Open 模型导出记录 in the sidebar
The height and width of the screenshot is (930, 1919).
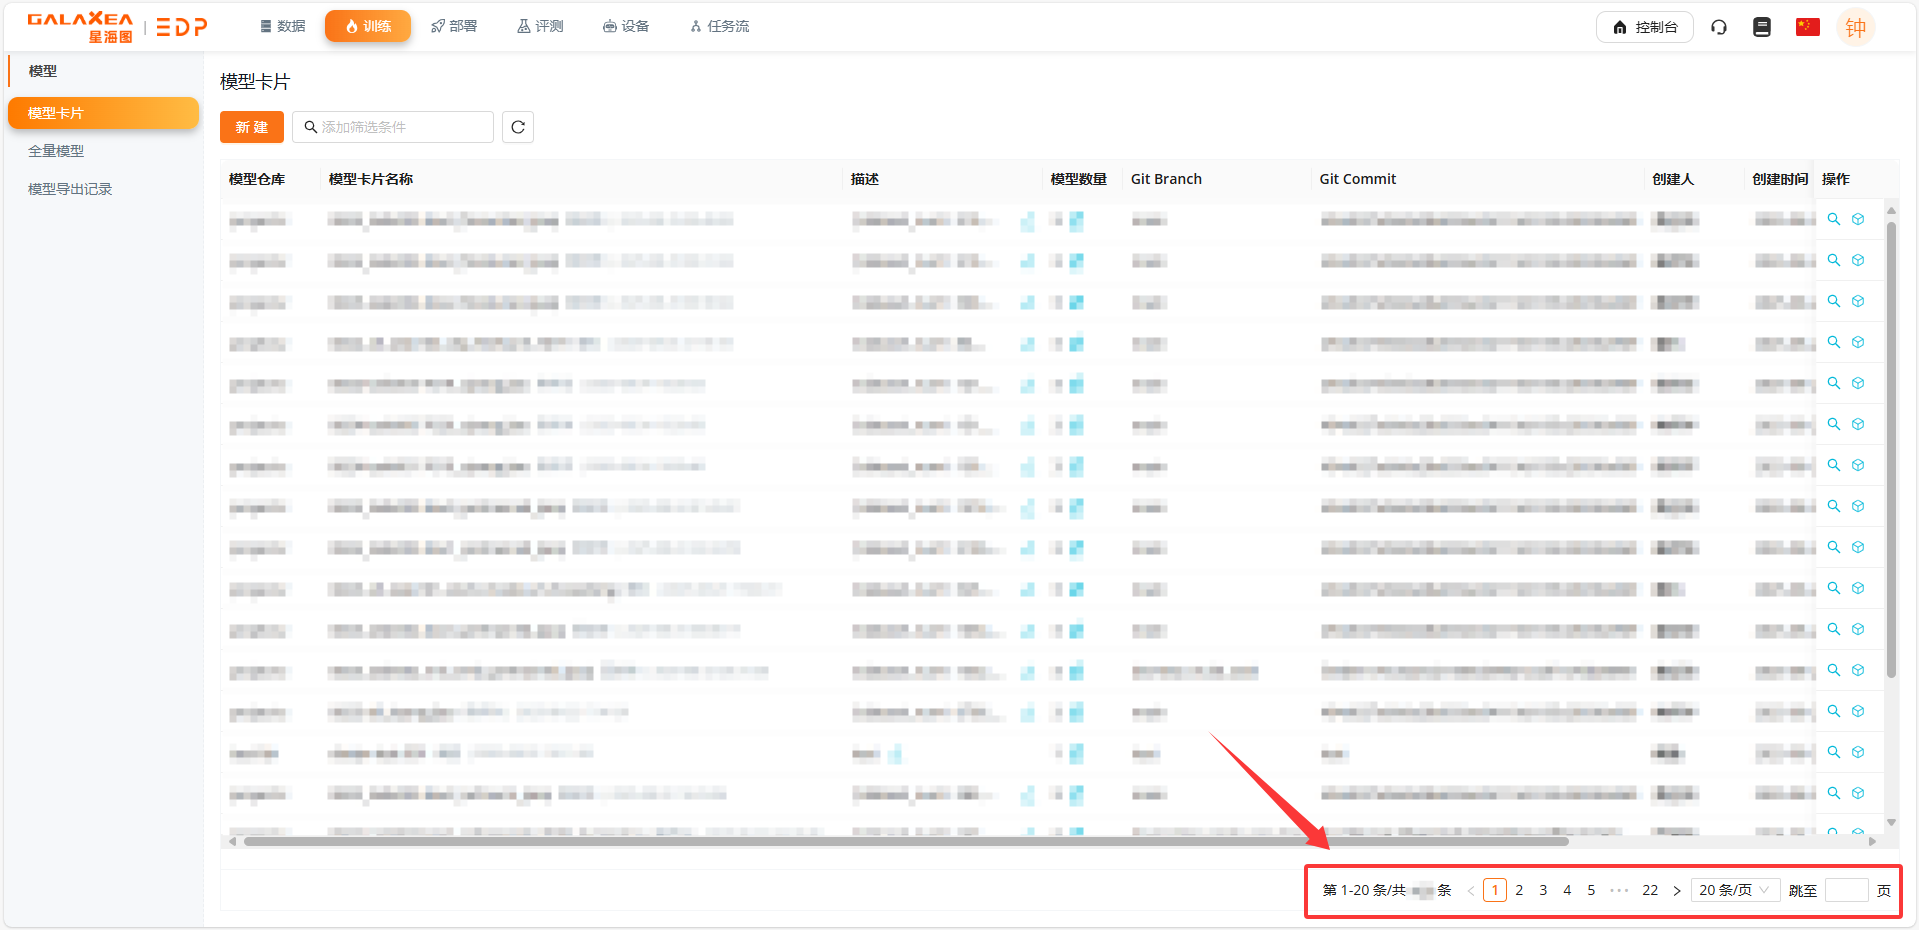pyautogui.click(x=70, y=189)
